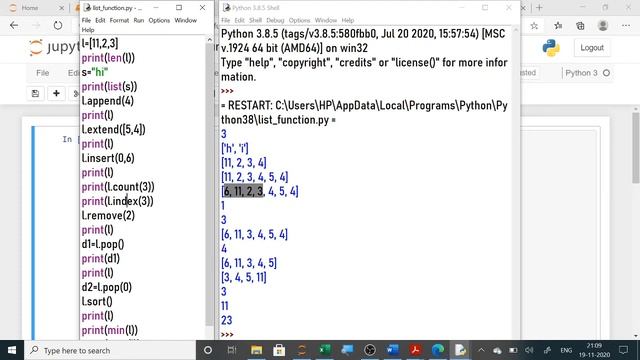The image size is (640, 360).
Task: Click the browser refresh icon
Action: [58, 26]
